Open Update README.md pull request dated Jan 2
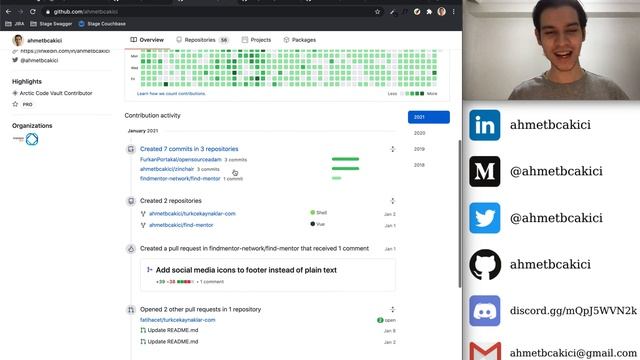Image resolution: width=640 pixels, height=360 pixels. coord(173,342)
